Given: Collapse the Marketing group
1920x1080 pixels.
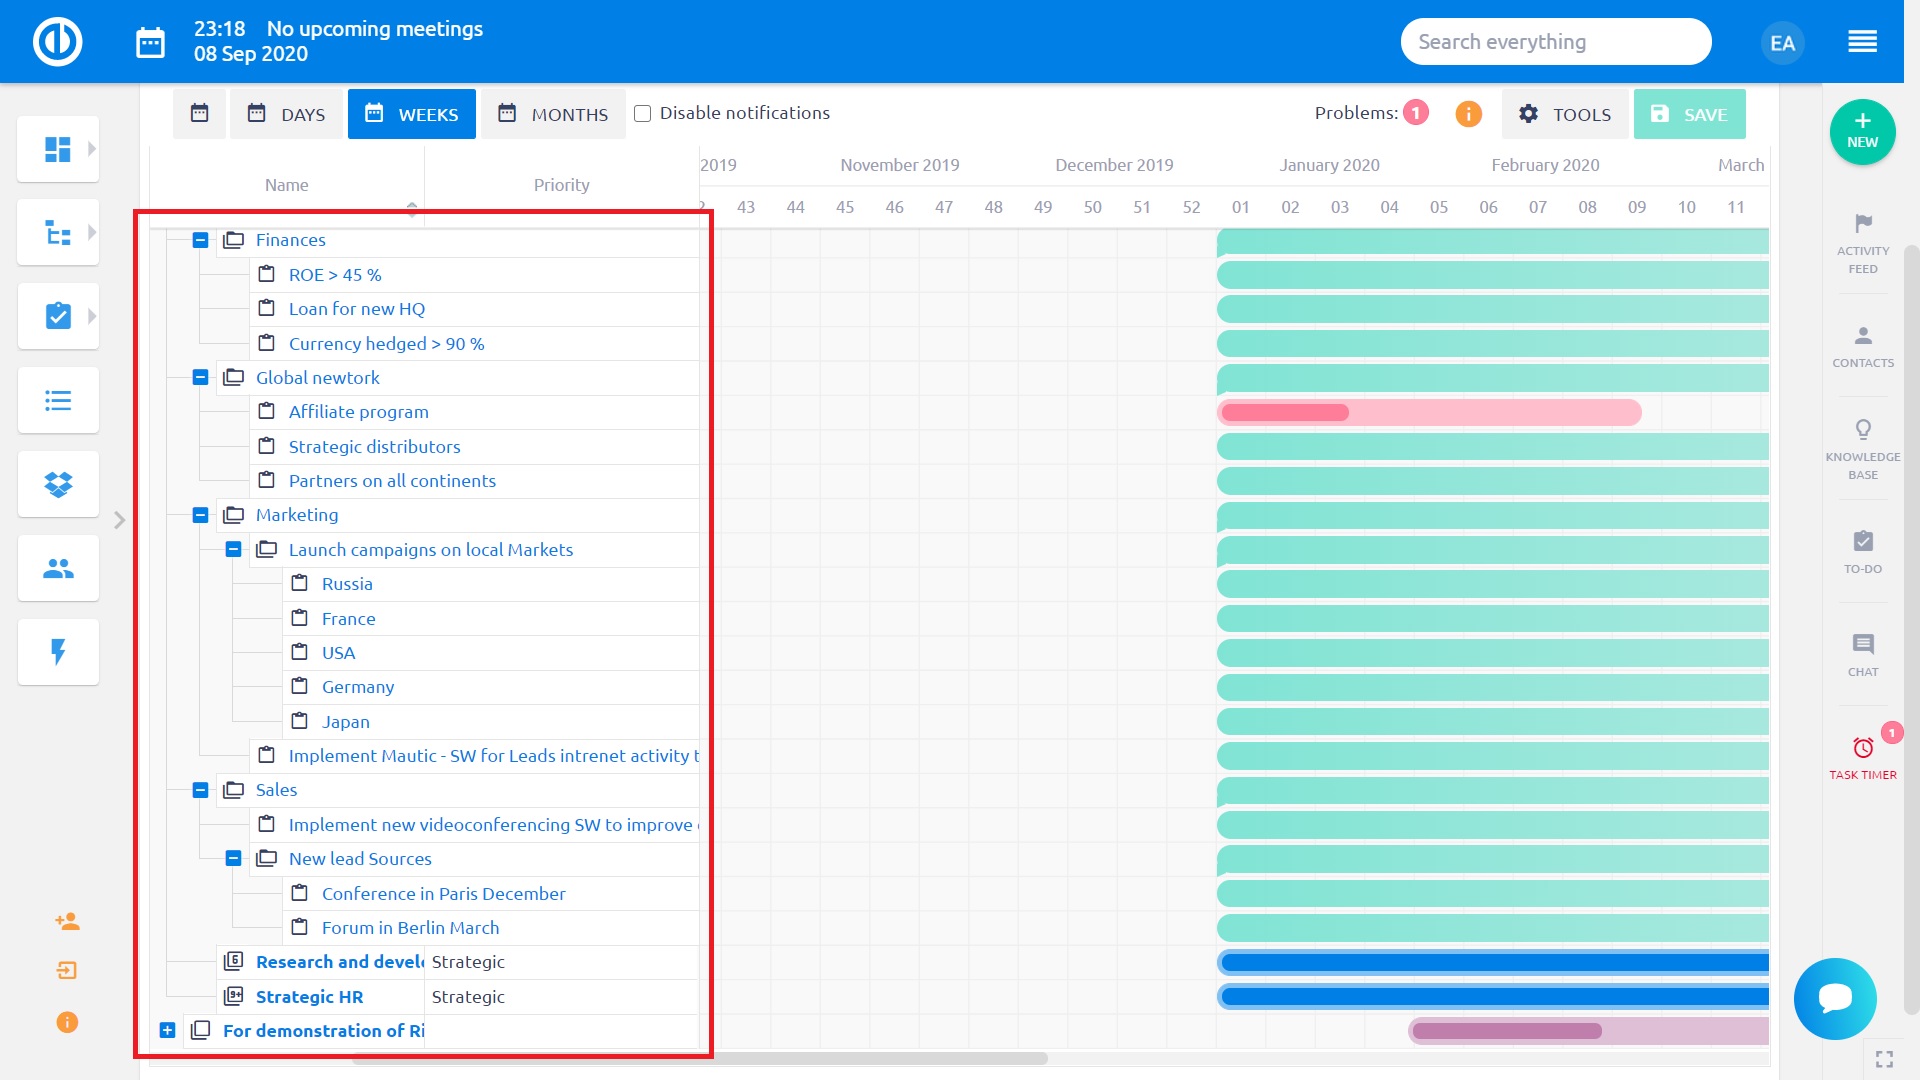Looking at the screenshot, I should [x=200, y=515].
